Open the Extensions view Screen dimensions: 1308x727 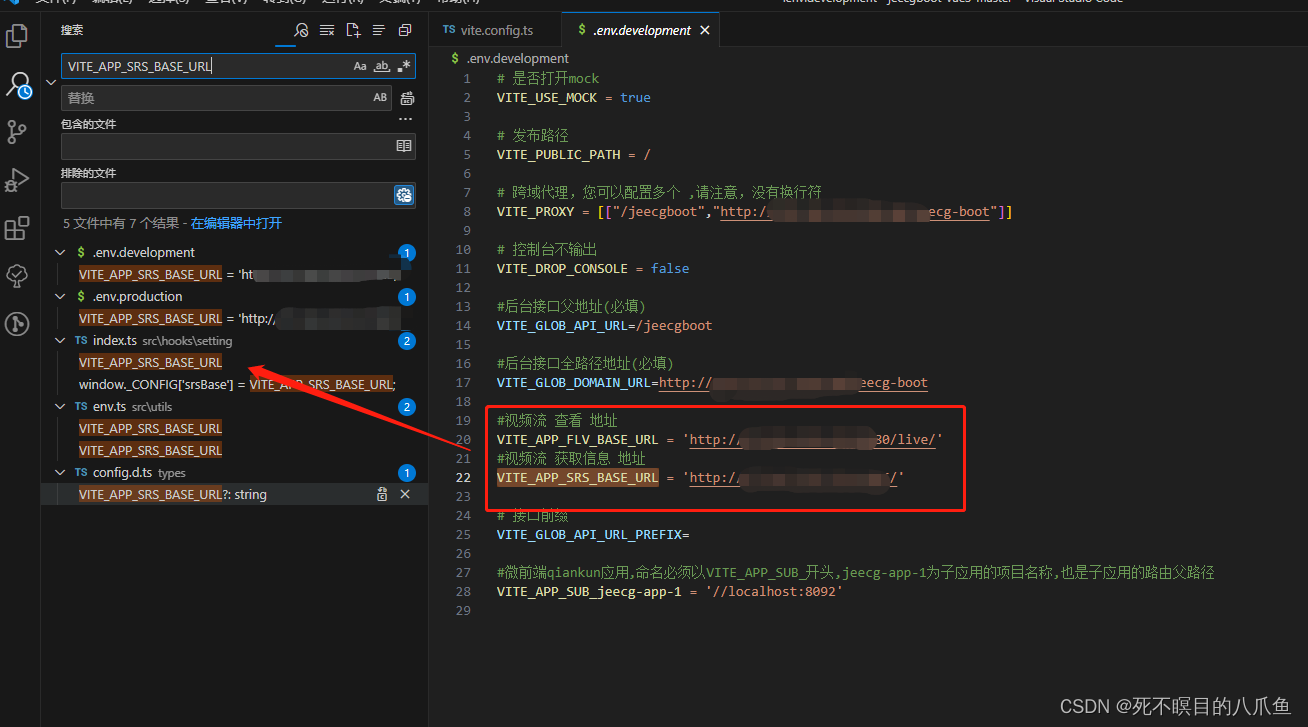tap(17, 228)
